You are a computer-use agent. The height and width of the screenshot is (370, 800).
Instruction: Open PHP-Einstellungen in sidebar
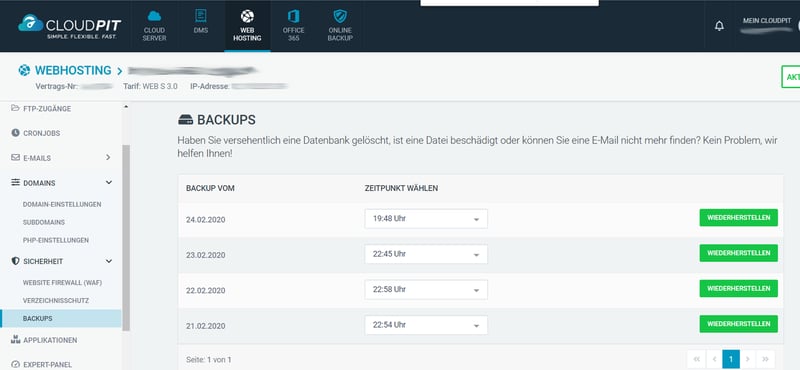pos(56,240)
